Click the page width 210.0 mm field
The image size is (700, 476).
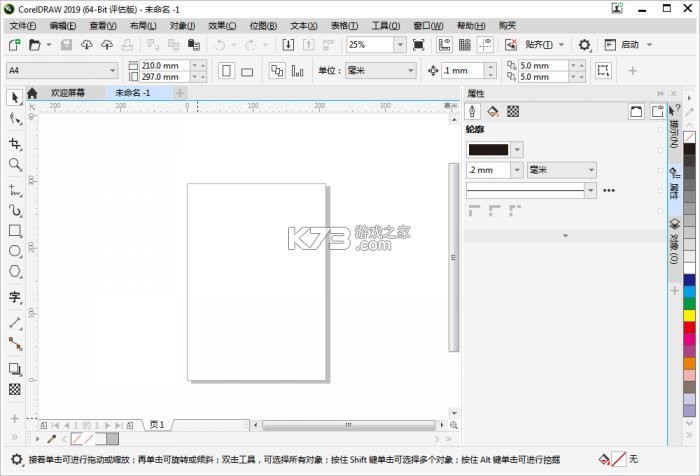click(x=165, y=66)
